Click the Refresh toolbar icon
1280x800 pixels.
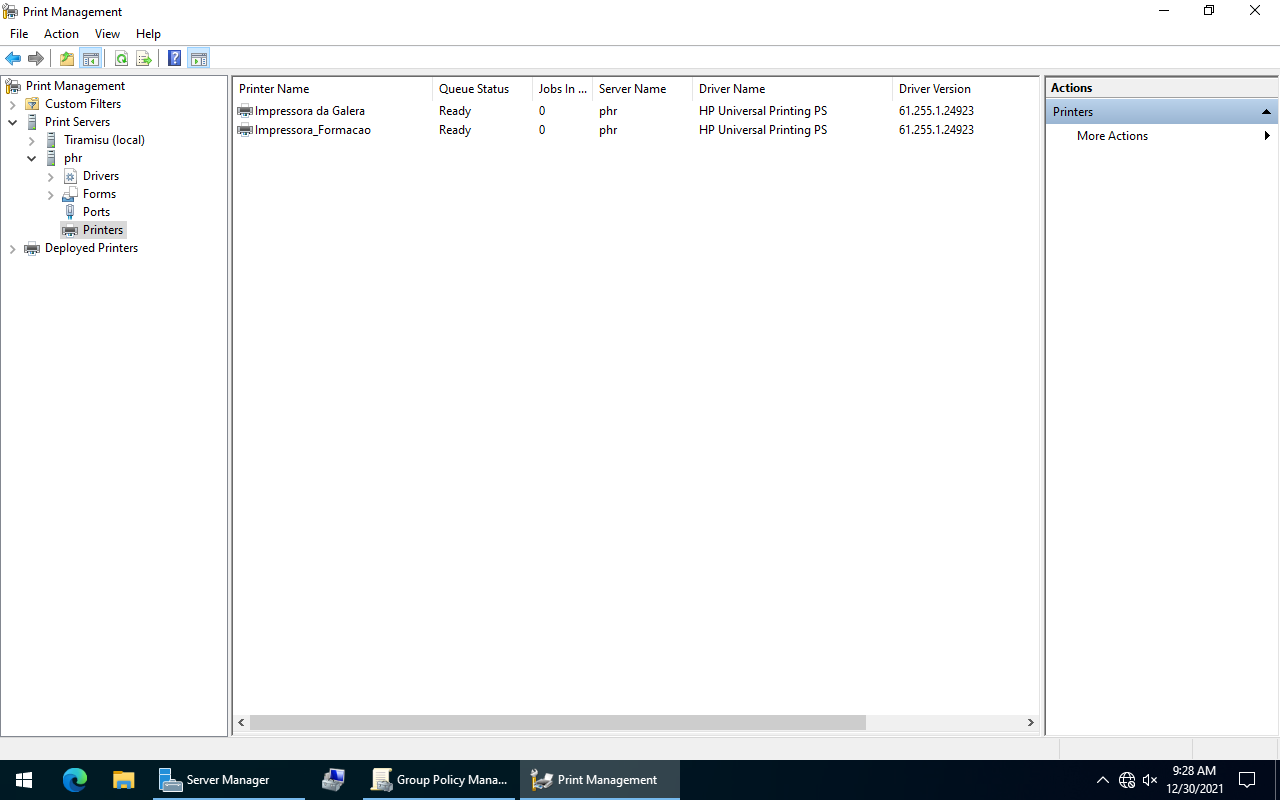tap(121, 58)
